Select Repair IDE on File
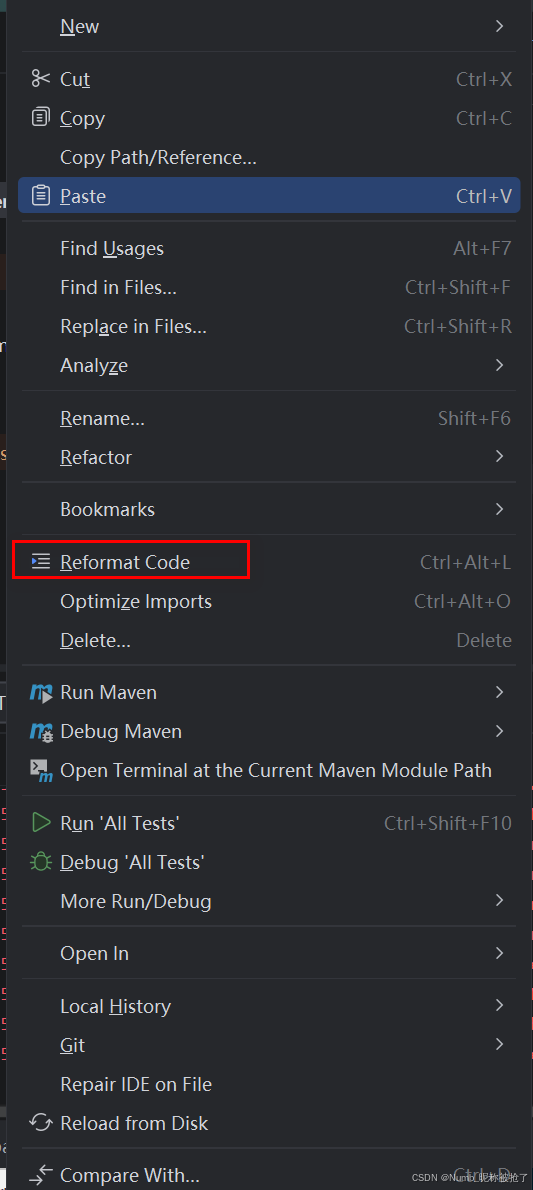533x1190 pixels. coord(270,1084)
